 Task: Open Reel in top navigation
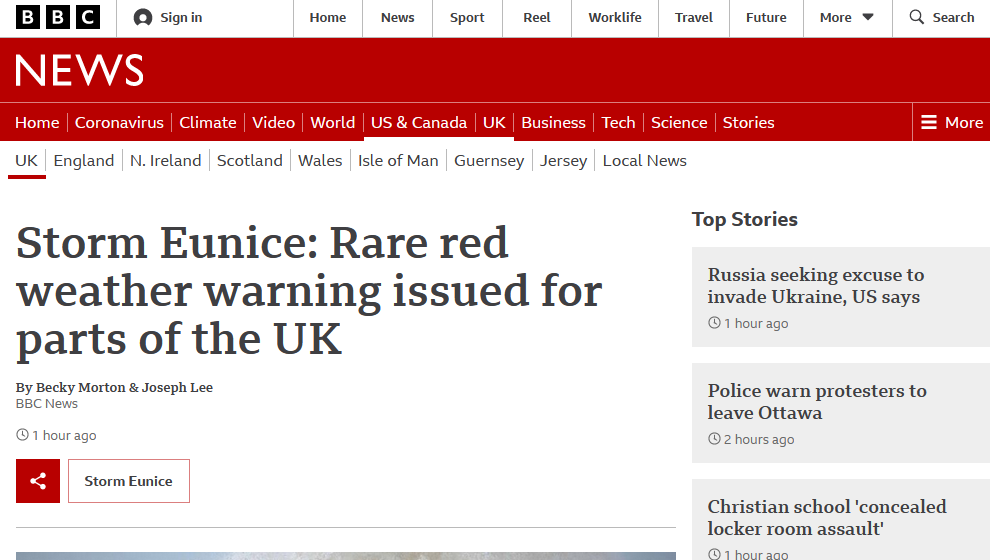(x=537, y=18)
